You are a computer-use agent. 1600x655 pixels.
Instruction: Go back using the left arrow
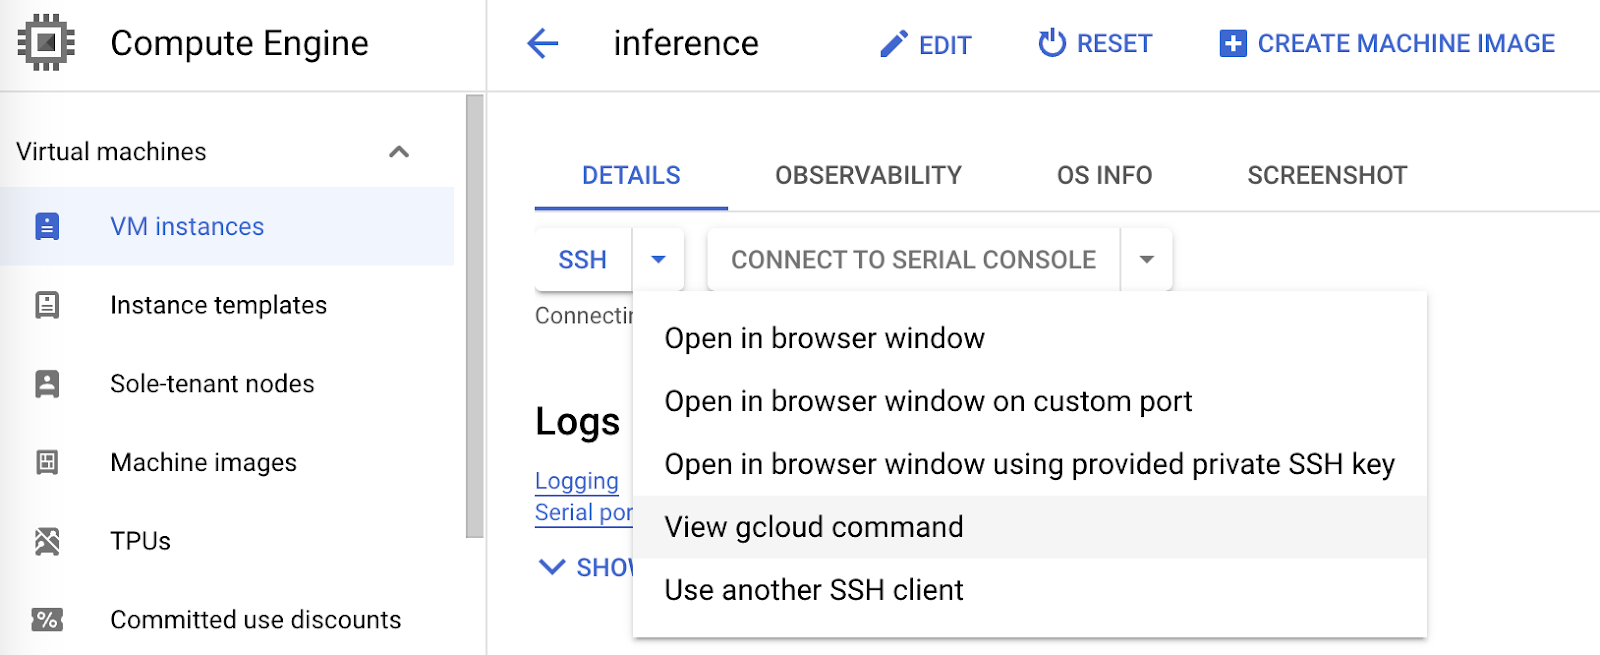tap(542, 43)
